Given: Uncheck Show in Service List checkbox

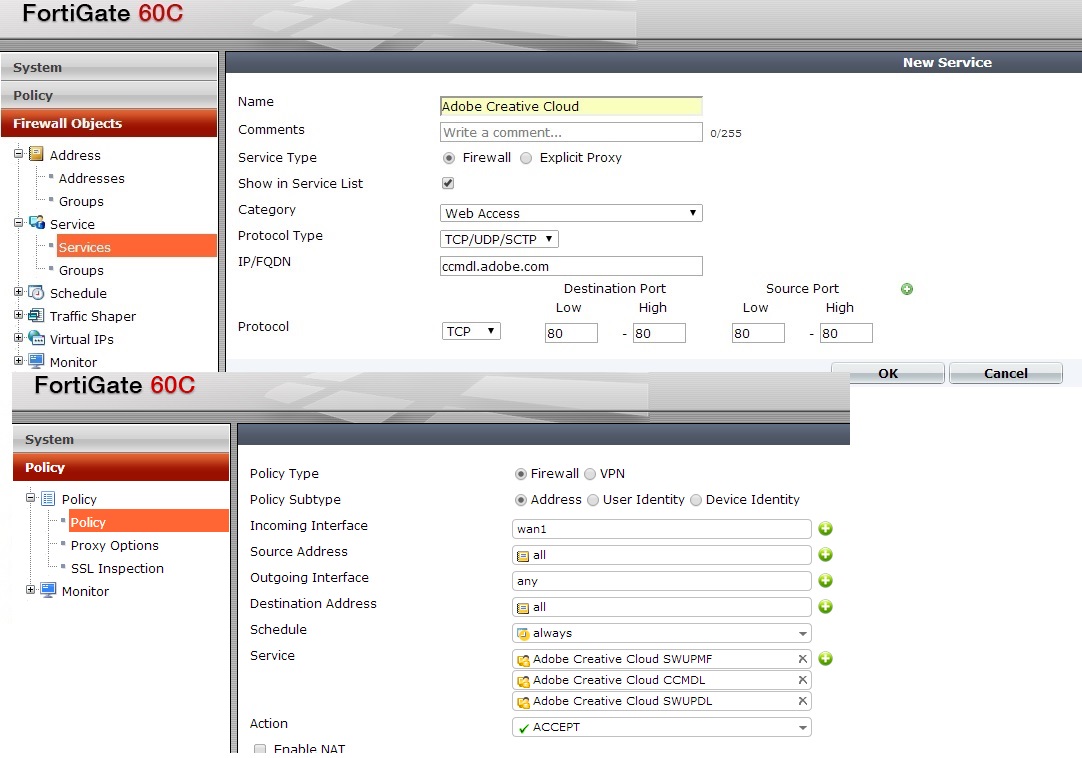Looking at the screenshot, I should (x=448, y=183).
